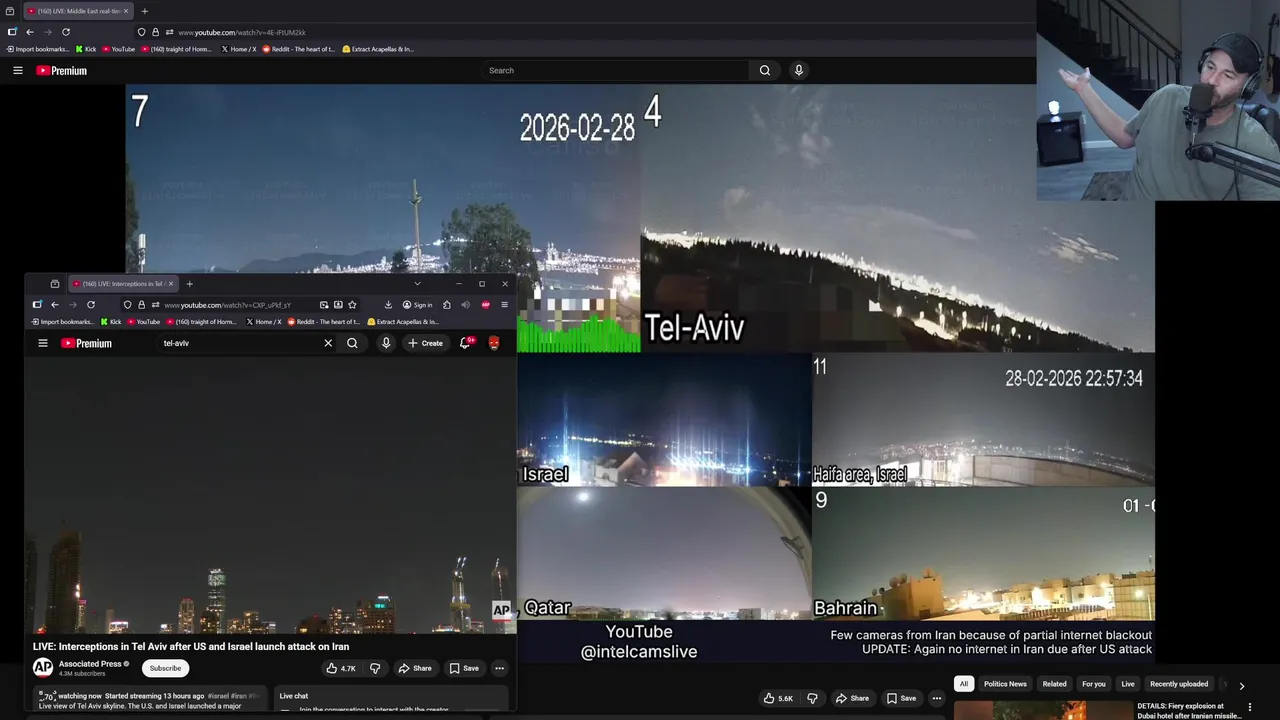Start voice search in front YouTube window
This screenshot has width=1280, height=720.
(386, 343)
